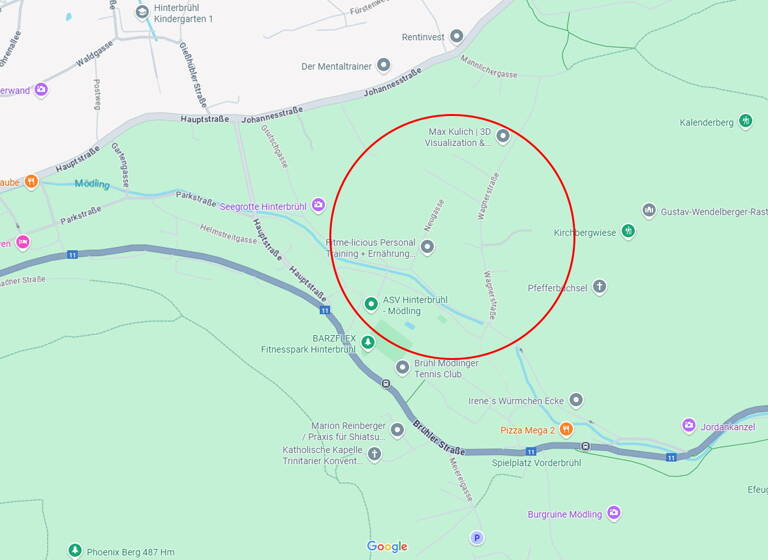768x560 pixels.
Task: Select the Max Kulich 3D Visualization marker
Action: [503, 136]
